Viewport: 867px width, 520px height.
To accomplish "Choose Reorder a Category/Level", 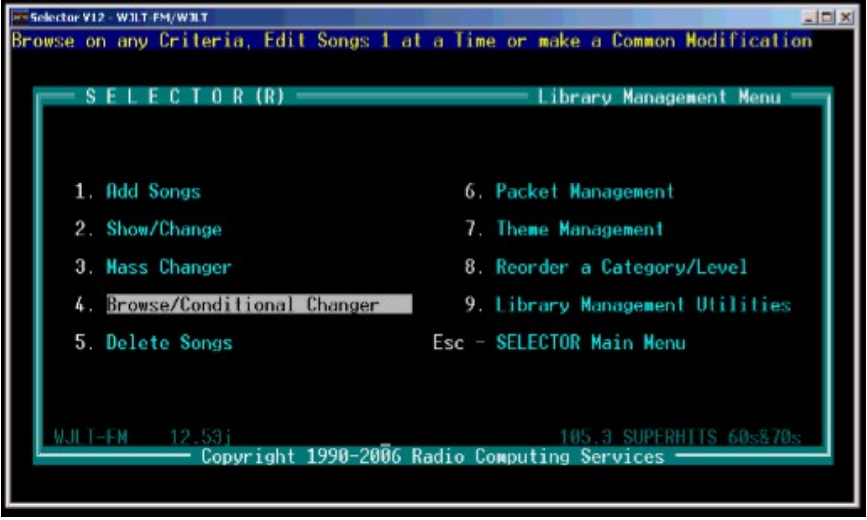I will coord(621,268).
